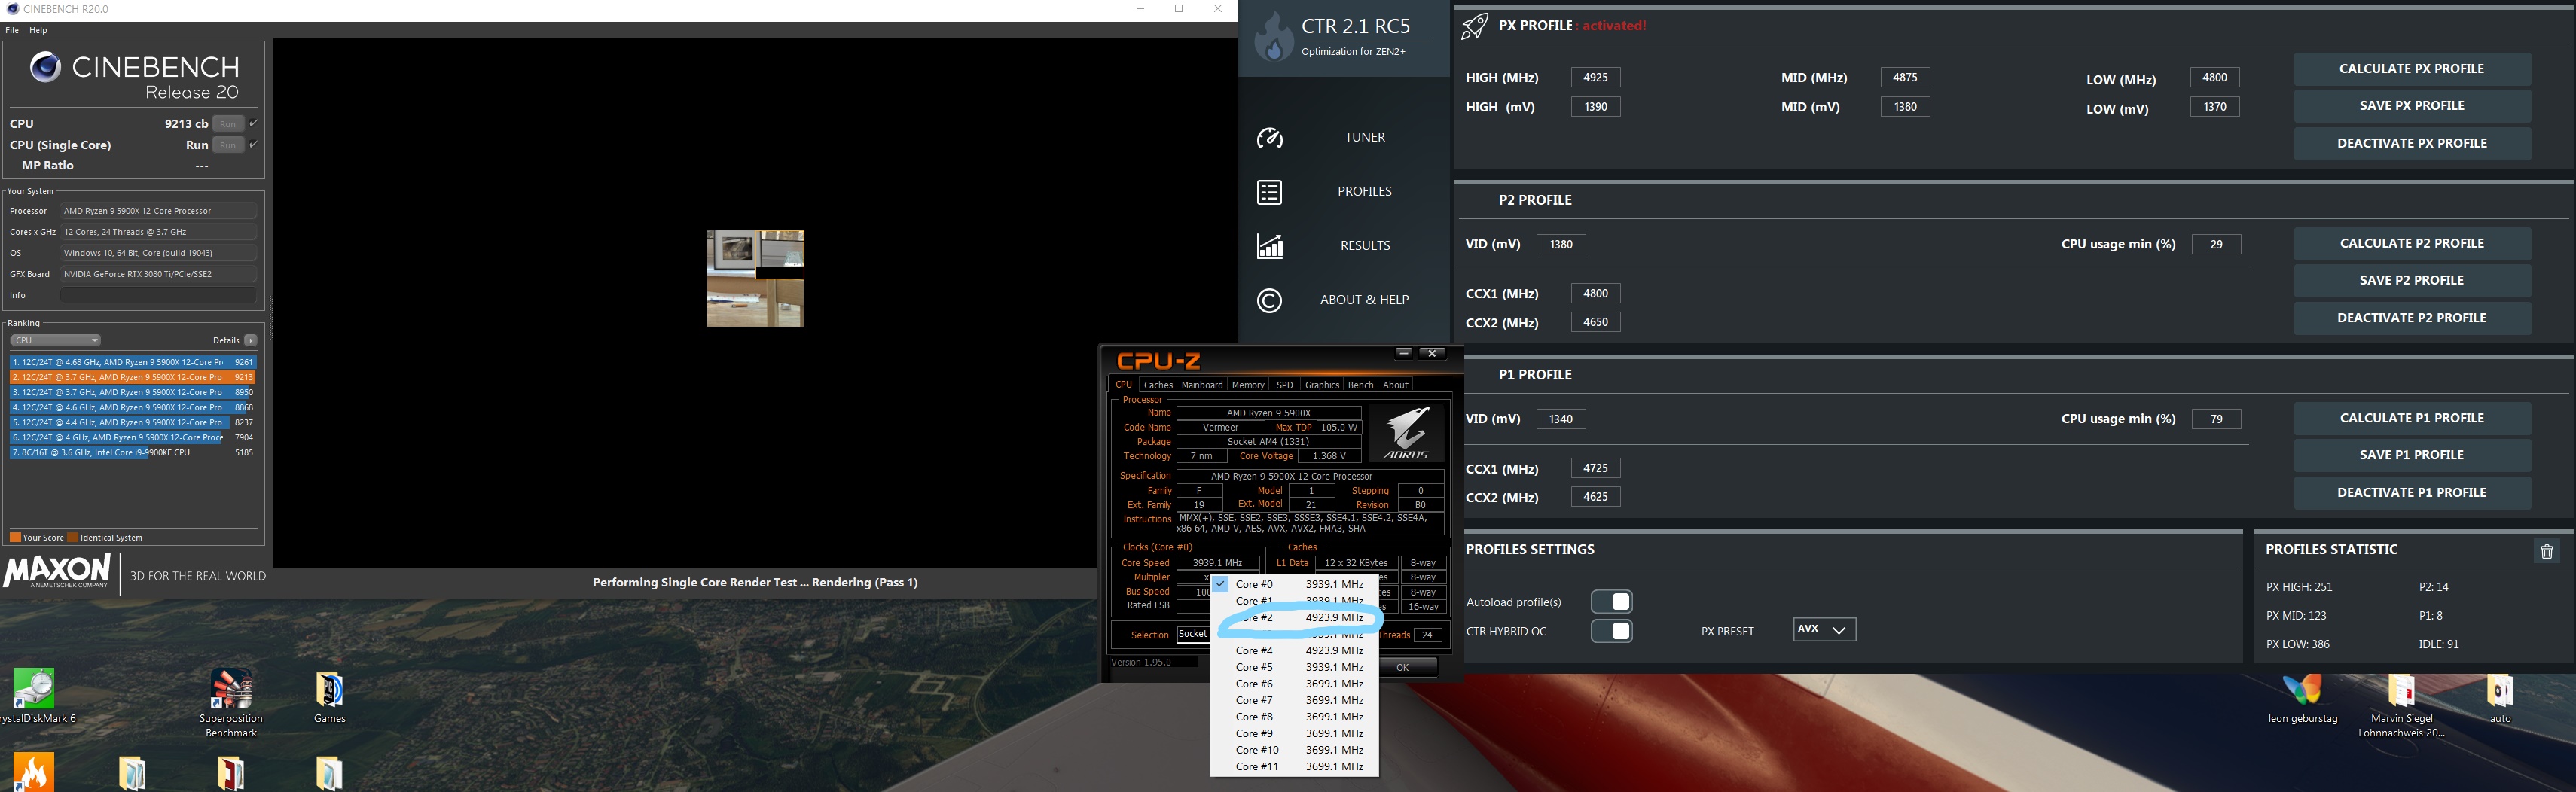
Task: Switch to the Bench tab in CPU-Z
Action: (x=1361, y=385)
